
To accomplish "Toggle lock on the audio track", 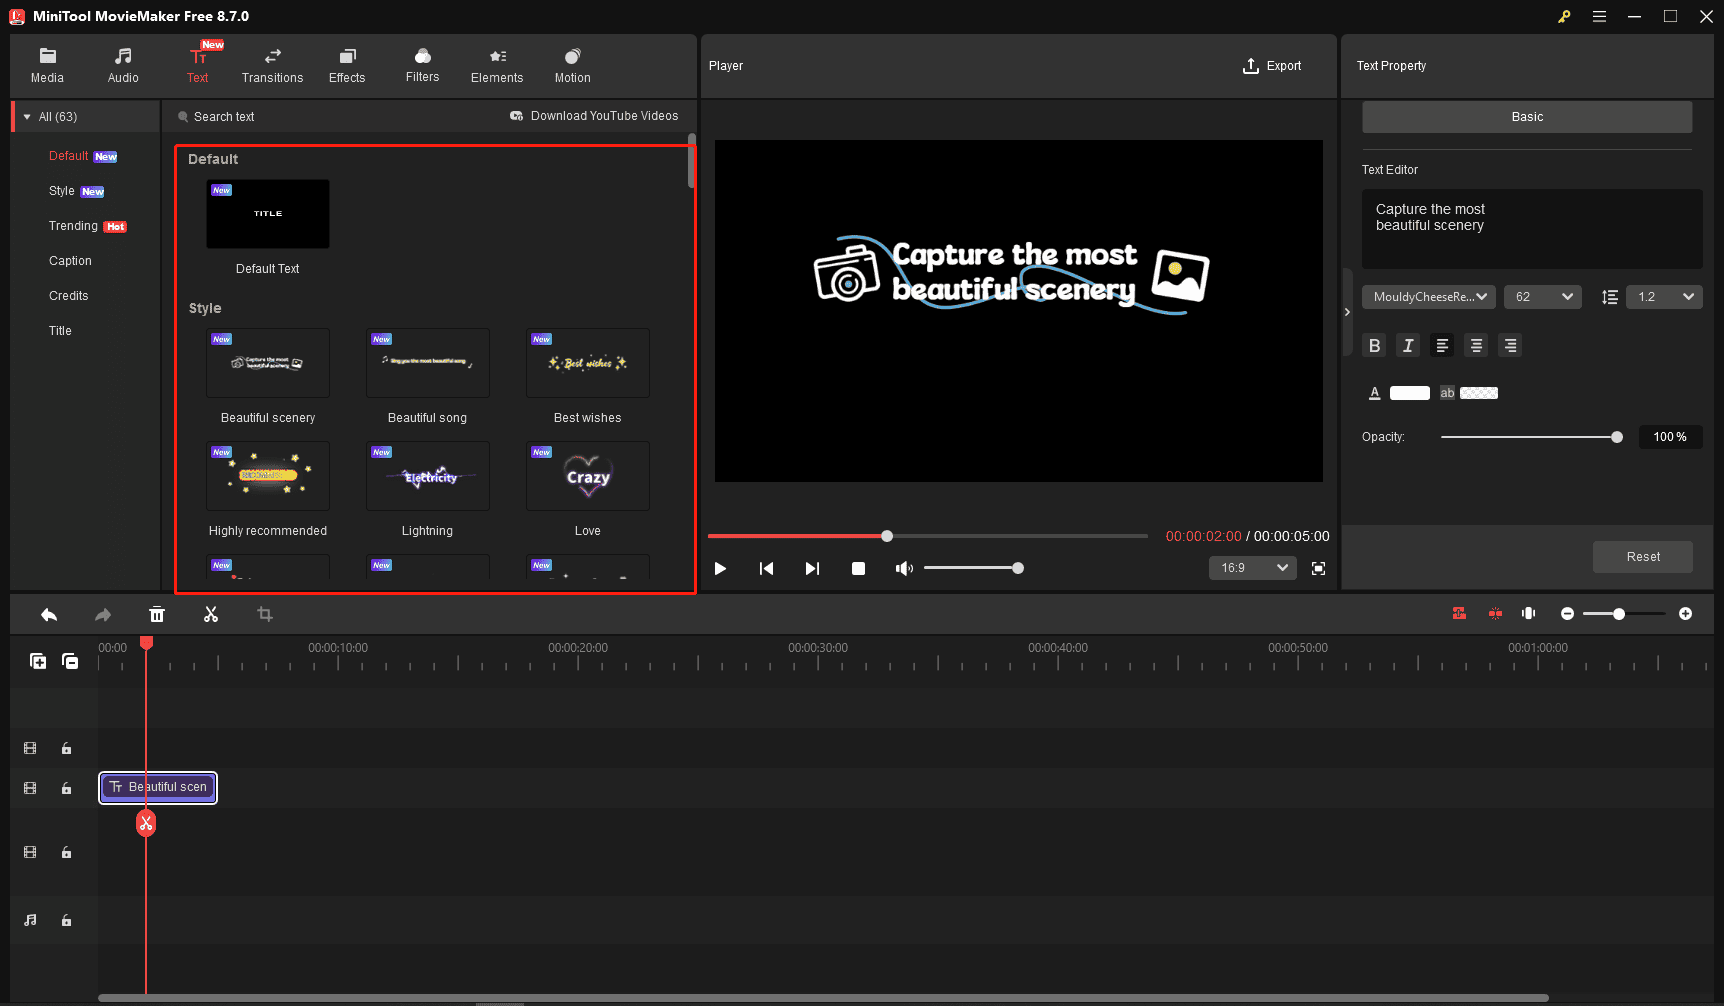I will (x=66, y=921).
